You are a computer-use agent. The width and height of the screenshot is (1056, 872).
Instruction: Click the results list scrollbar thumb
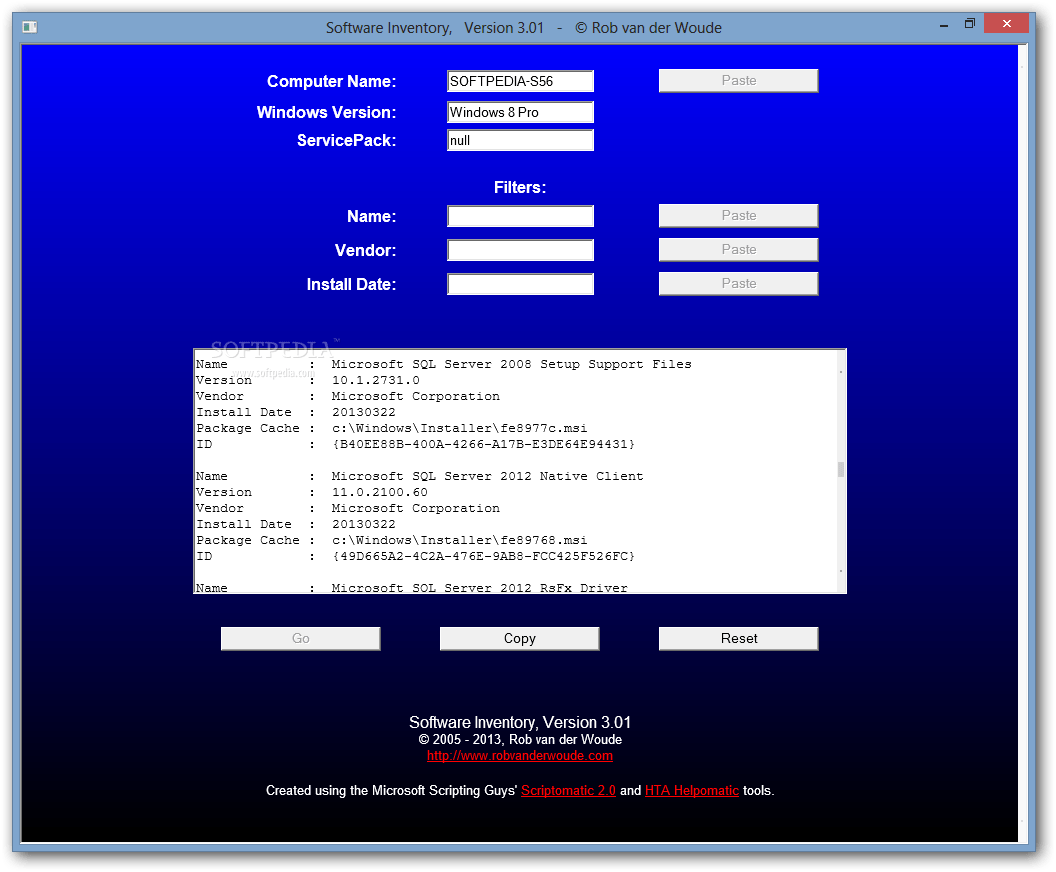pos(840,469)
